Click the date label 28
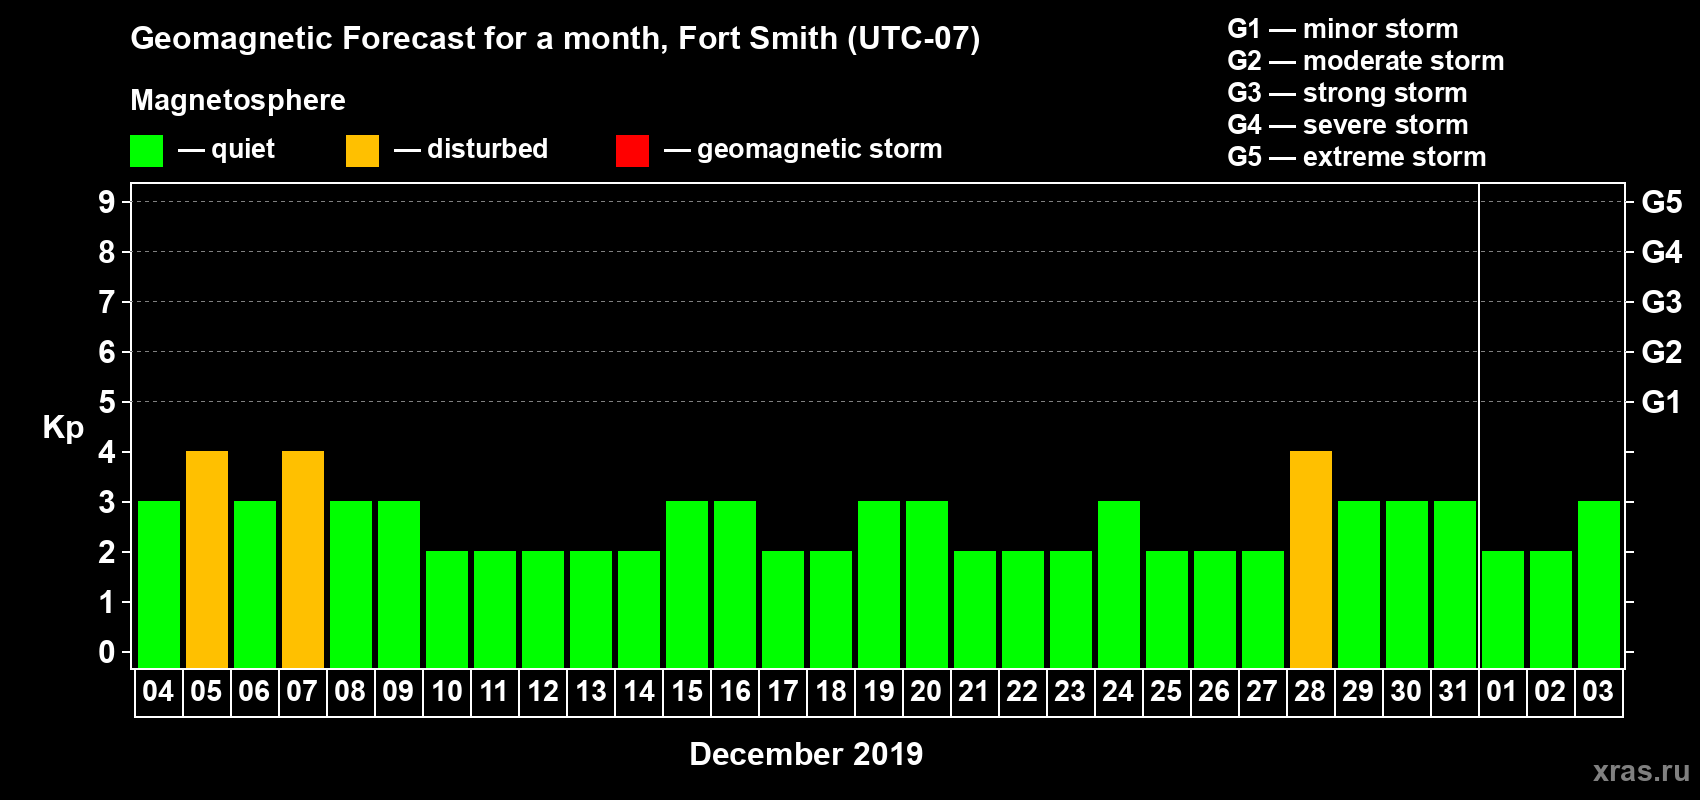The image size is (1700, 800). tap(1310, 691)
